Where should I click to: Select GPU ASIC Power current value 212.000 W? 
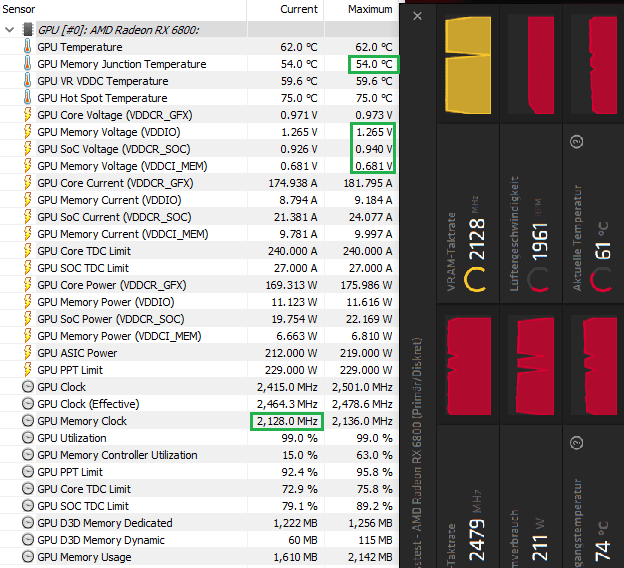coord(291,353)
